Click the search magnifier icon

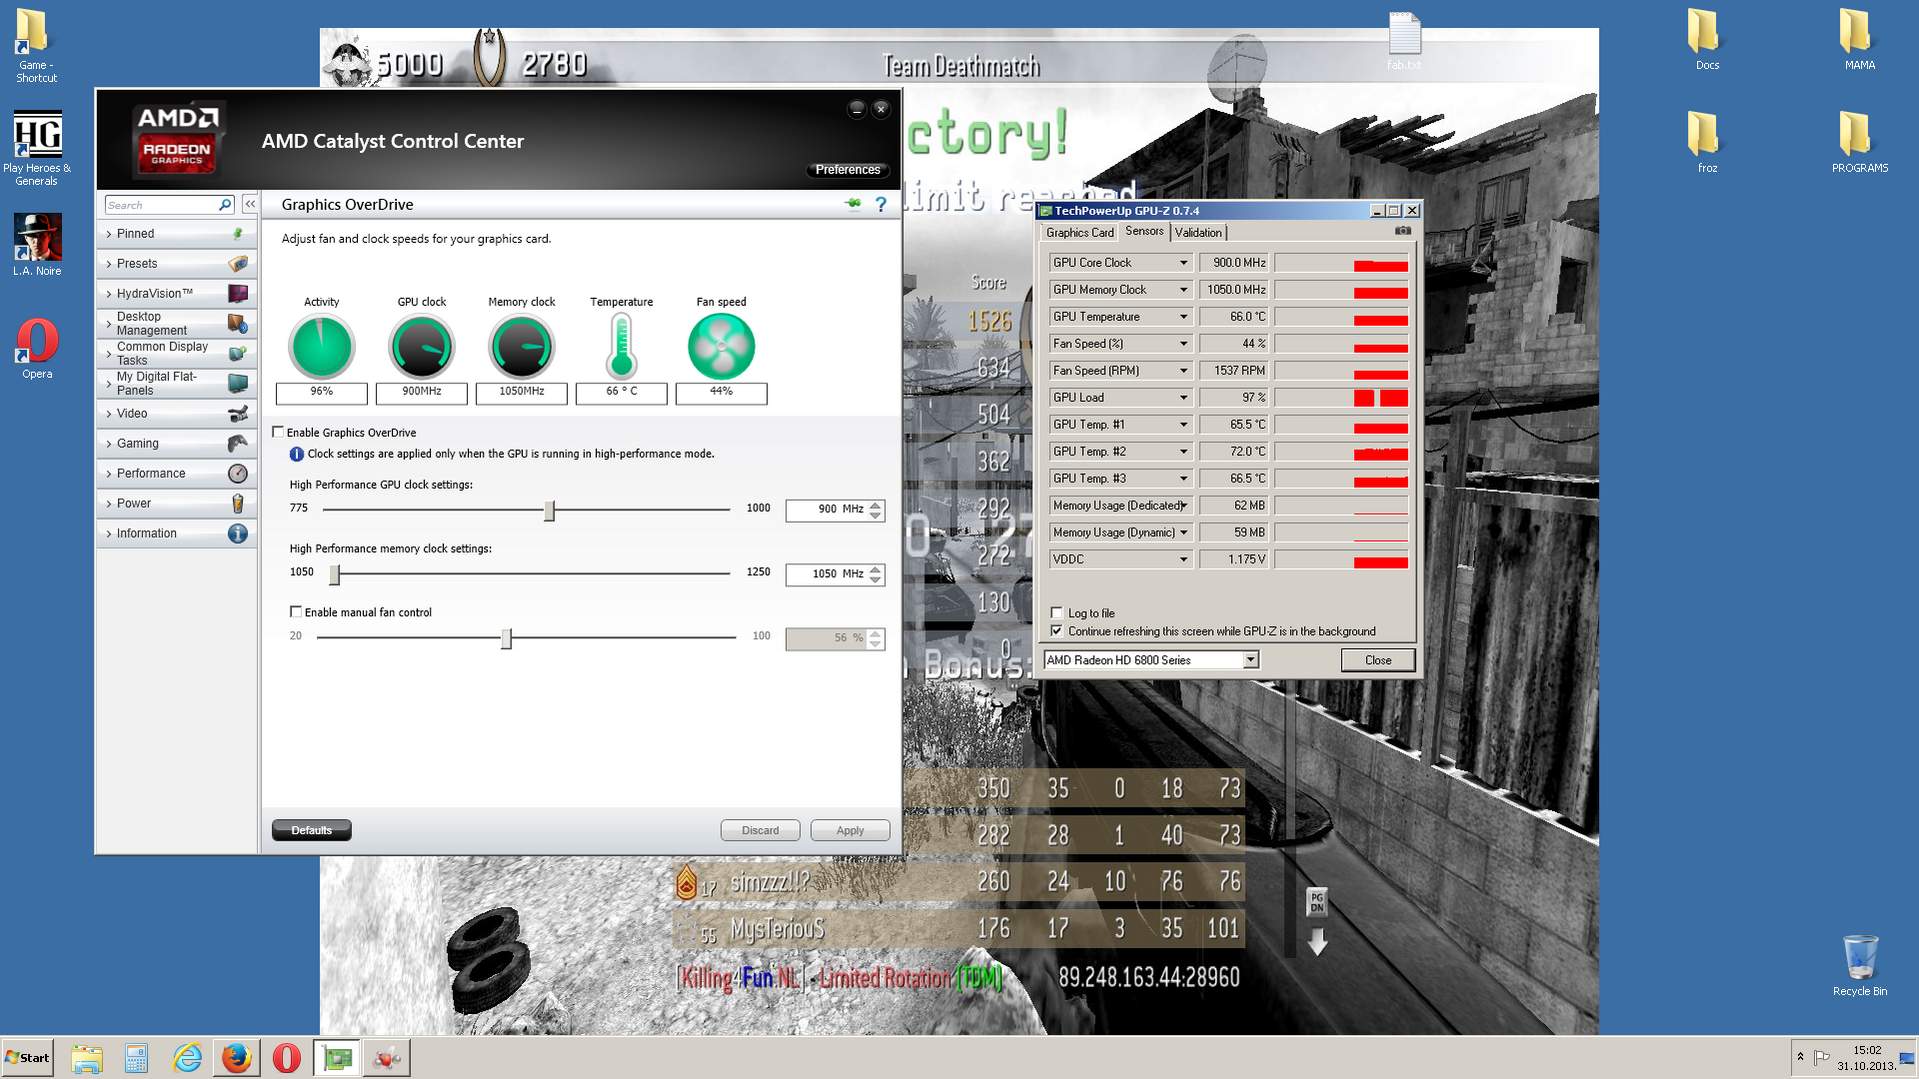point(225,205)
